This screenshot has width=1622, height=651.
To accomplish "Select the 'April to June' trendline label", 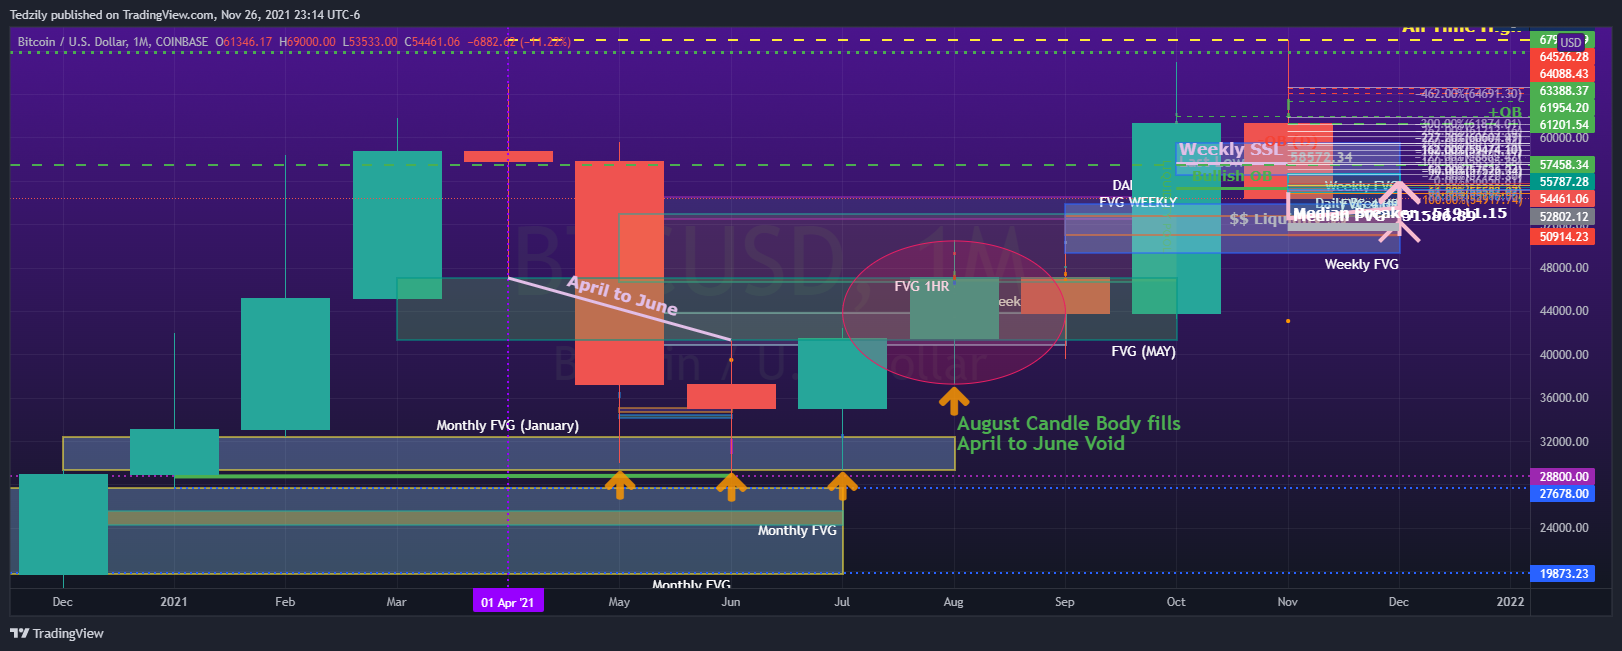I will 622,295.
